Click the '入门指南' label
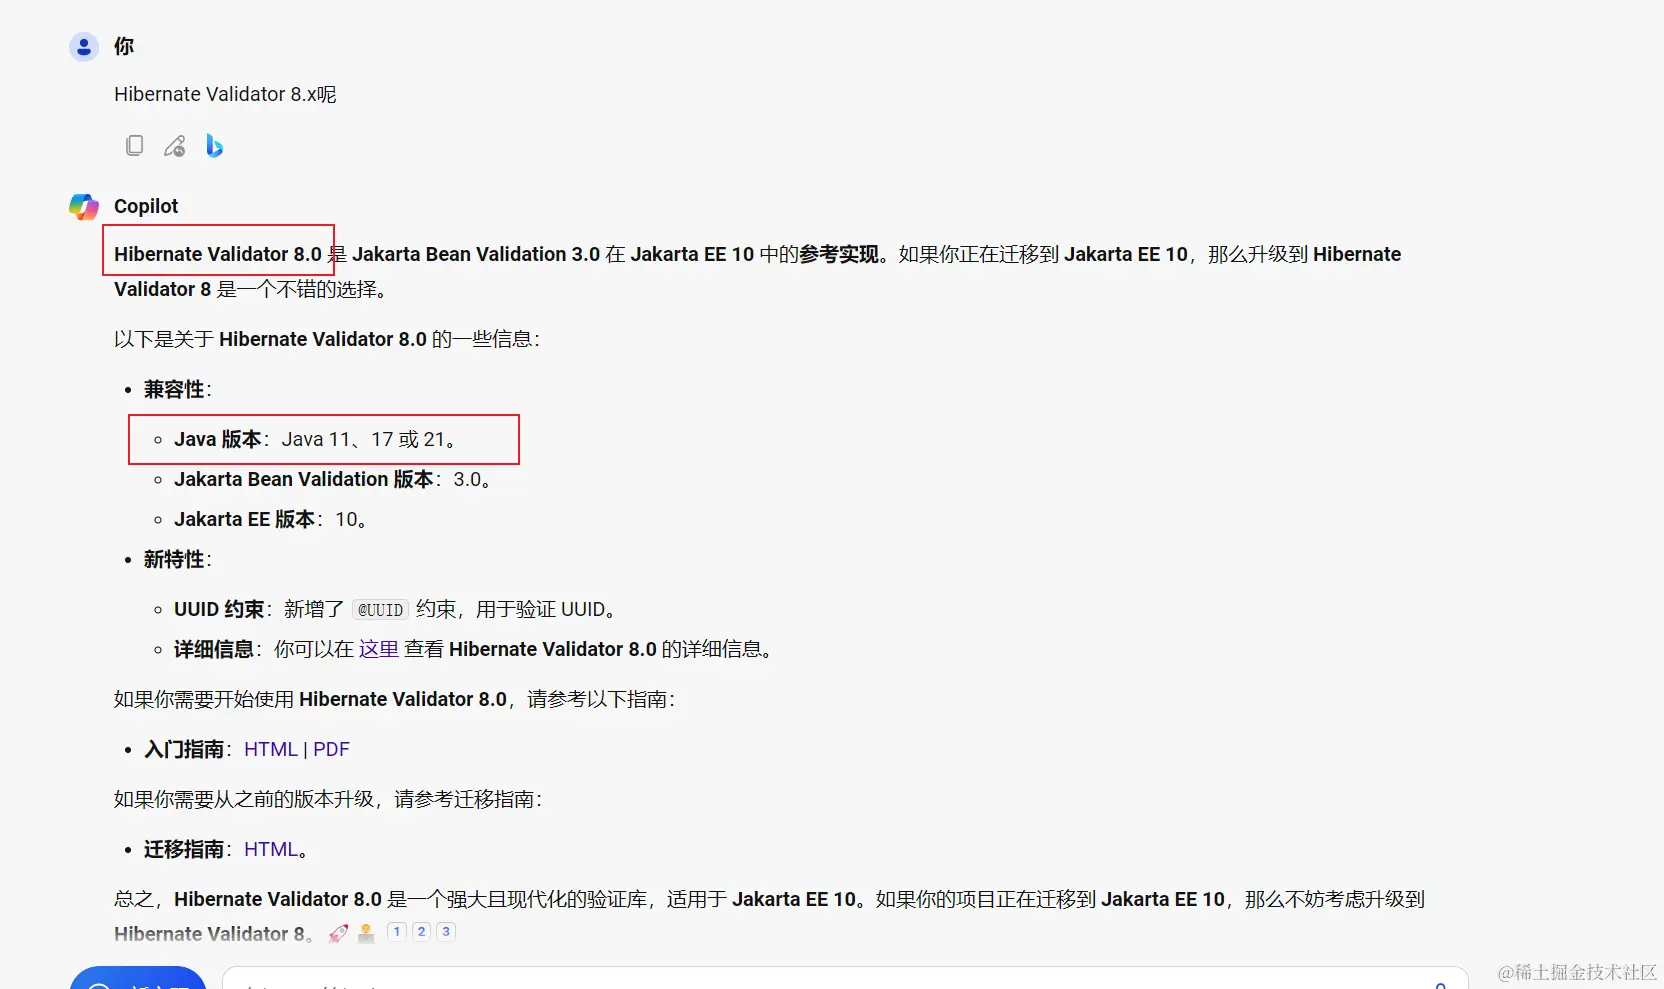 click(x=184, y=749)
